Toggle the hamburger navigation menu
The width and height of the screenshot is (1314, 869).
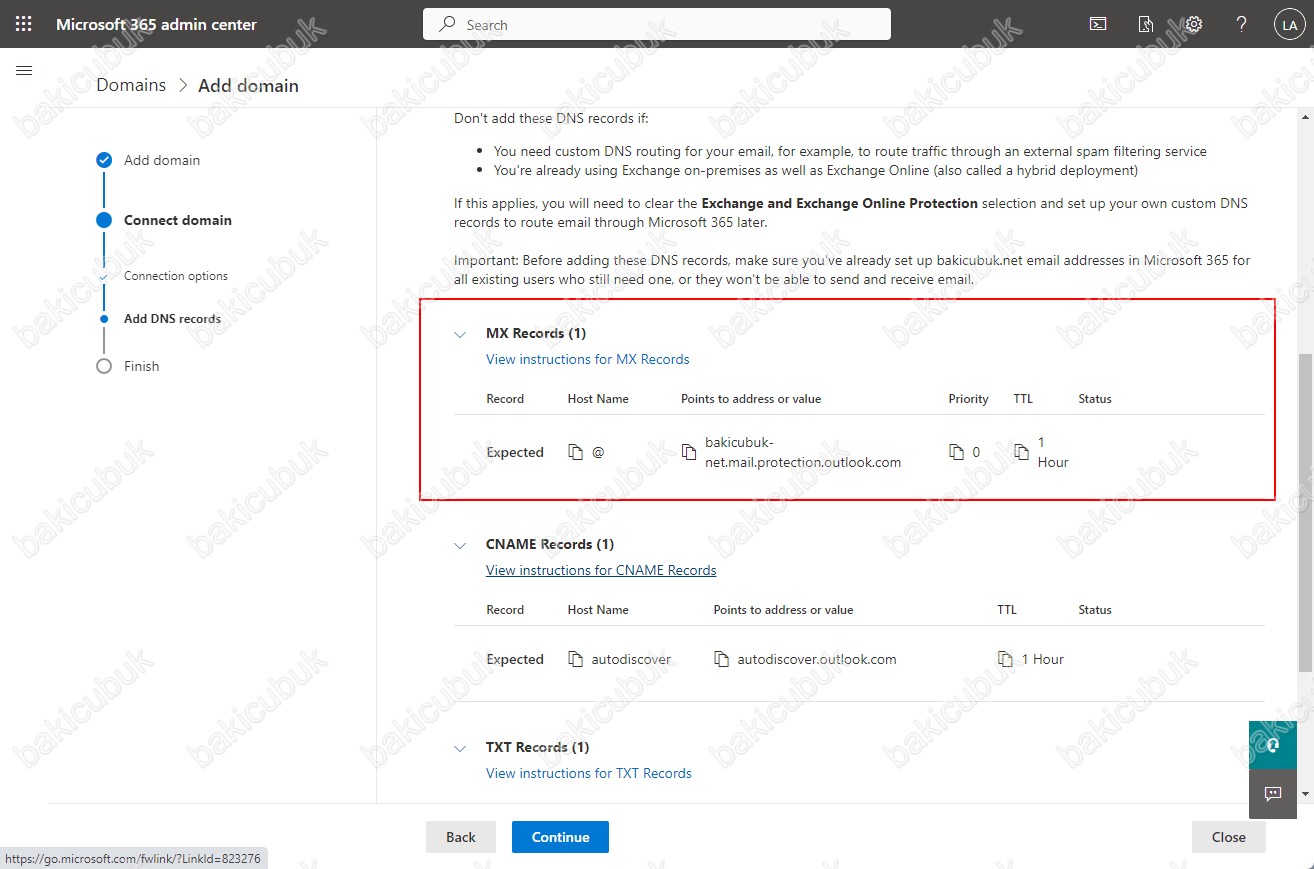[25, 70]
